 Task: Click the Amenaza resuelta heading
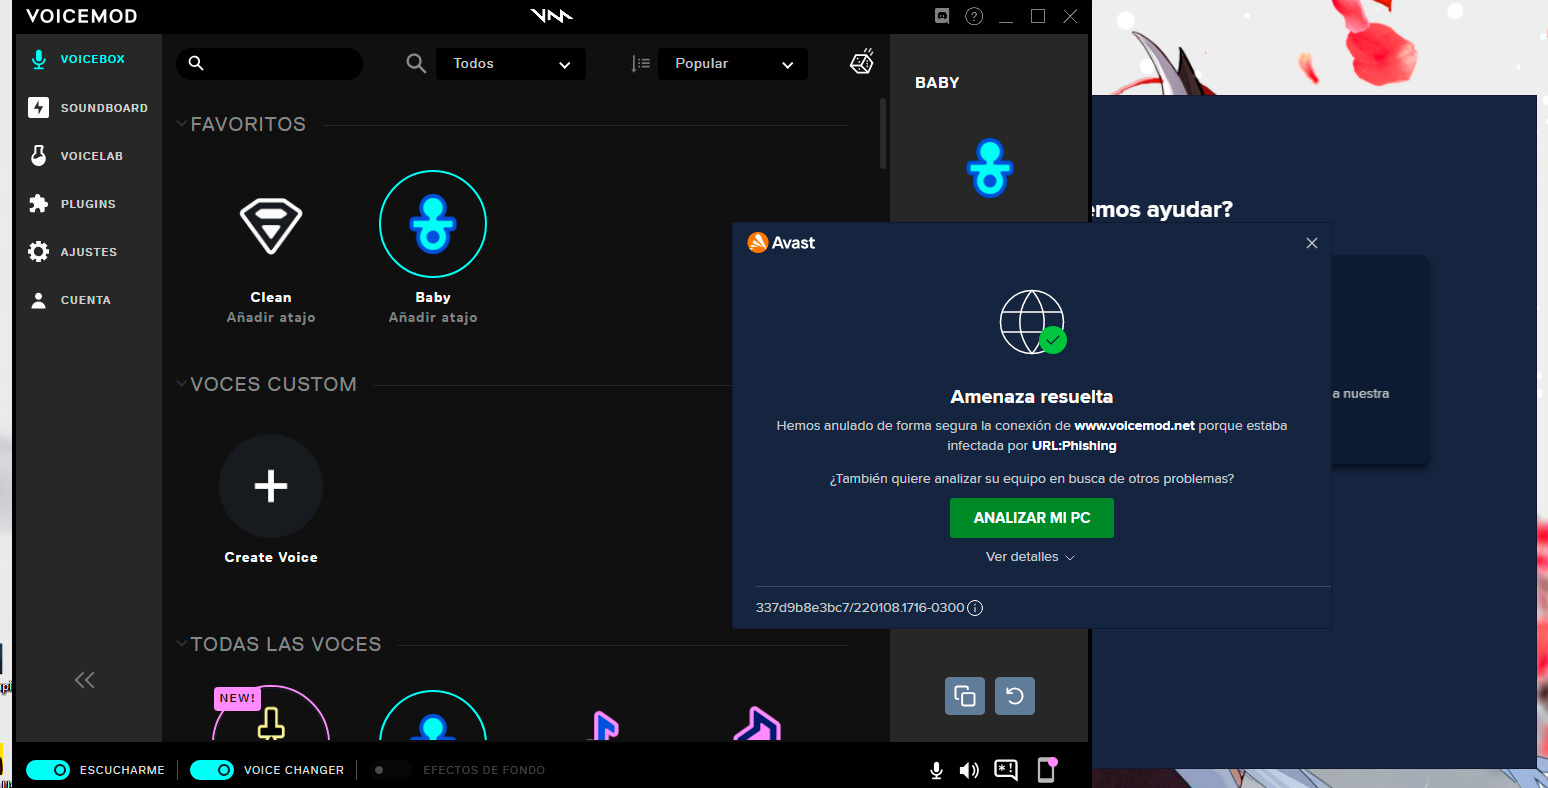click(1032, 397)
